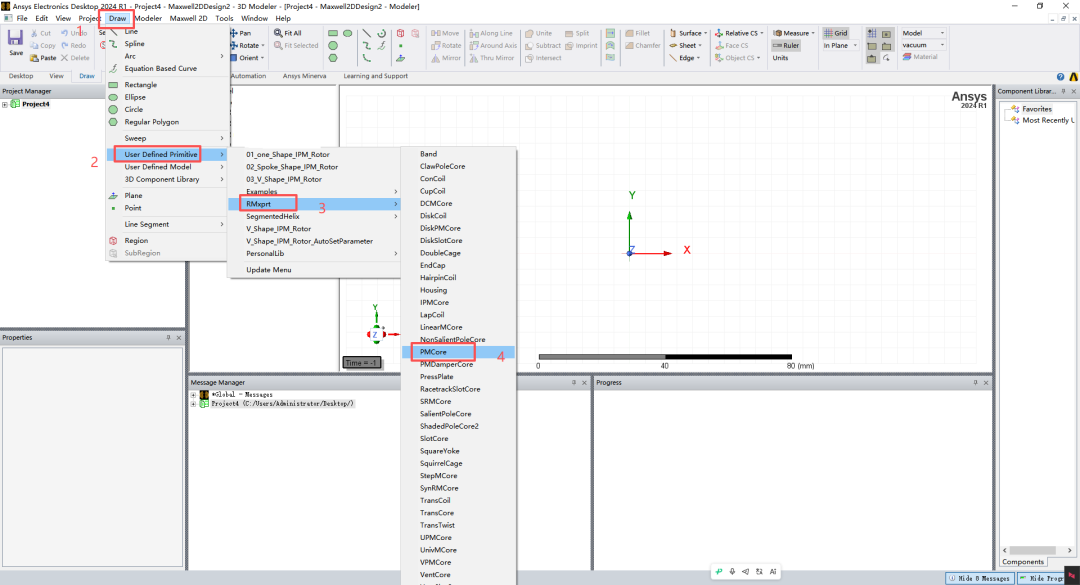Select the Draw Rectangle toolbar icon
This screenshot has height=585, width=1080.
[x=333, y=33]
